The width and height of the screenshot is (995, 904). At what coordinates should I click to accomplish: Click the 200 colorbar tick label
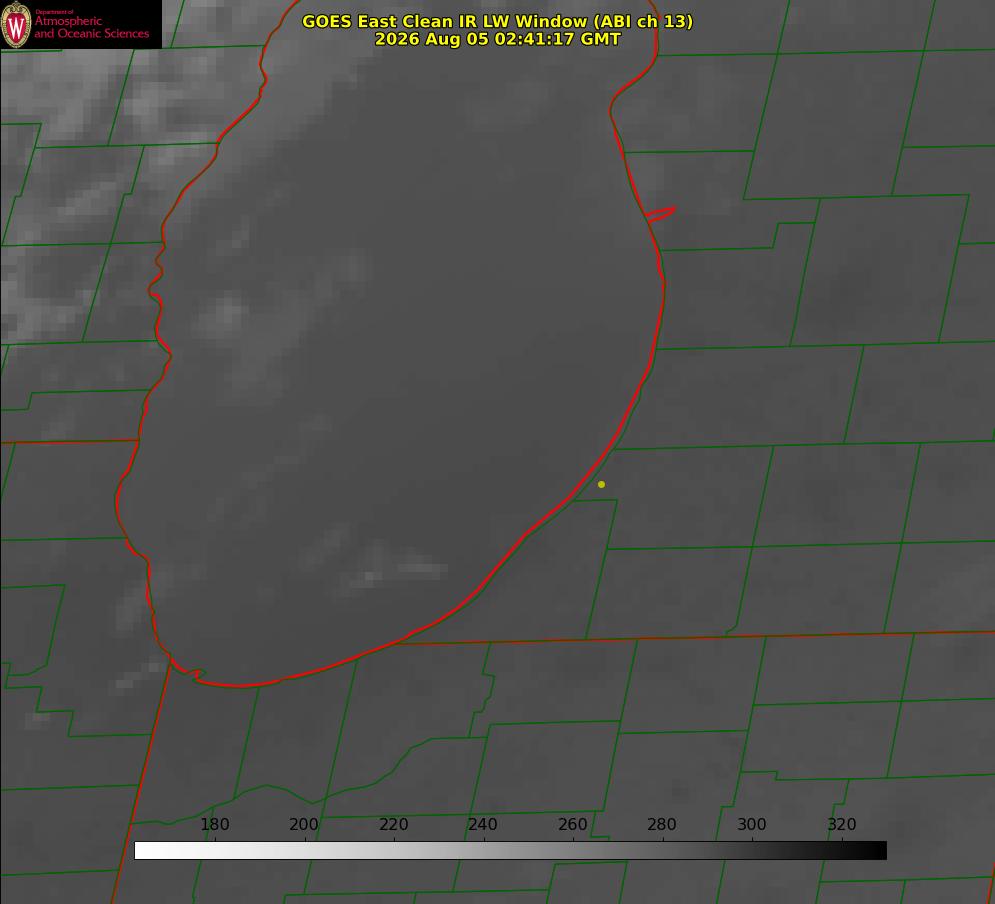(x=304, y=824)
